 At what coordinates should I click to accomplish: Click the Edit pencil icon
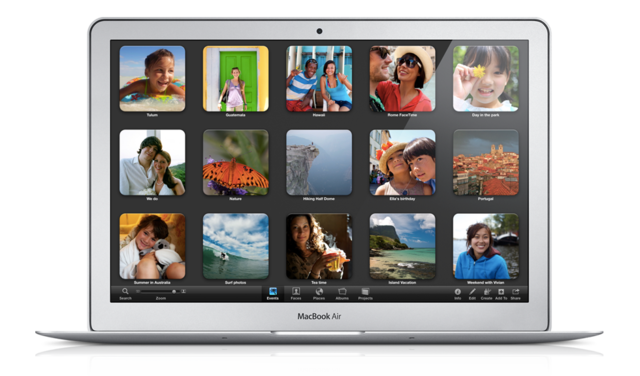click(472, 292)
